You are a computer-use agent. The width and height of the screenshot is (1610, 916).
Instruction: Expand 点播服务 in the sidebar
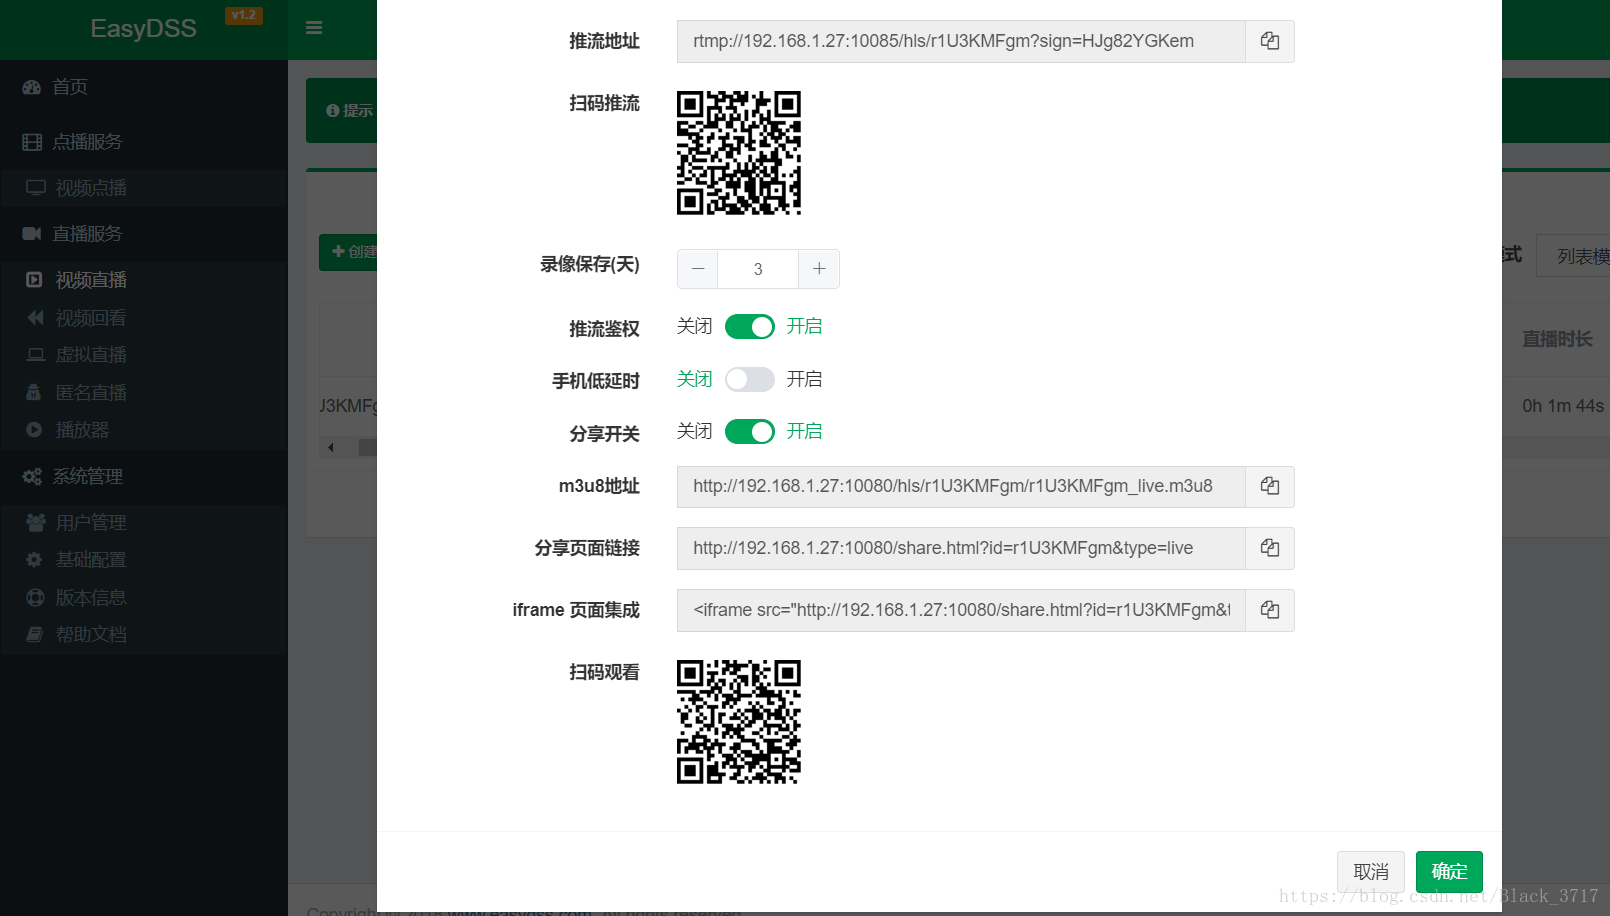pyautogui.click(x=144, y=142)
